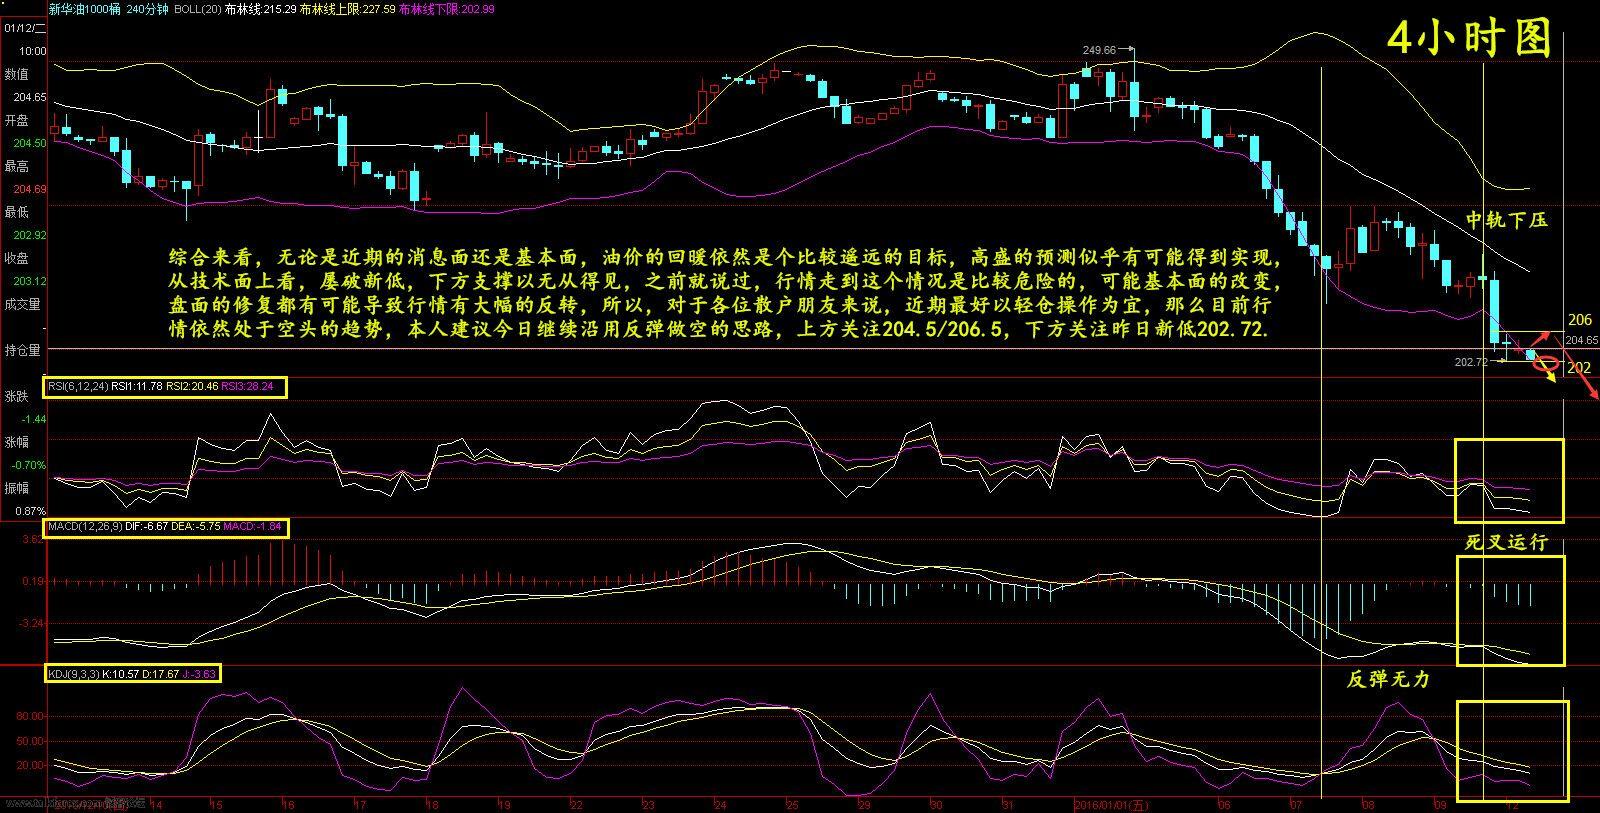Click the low price 202.92

coord(30,235)
